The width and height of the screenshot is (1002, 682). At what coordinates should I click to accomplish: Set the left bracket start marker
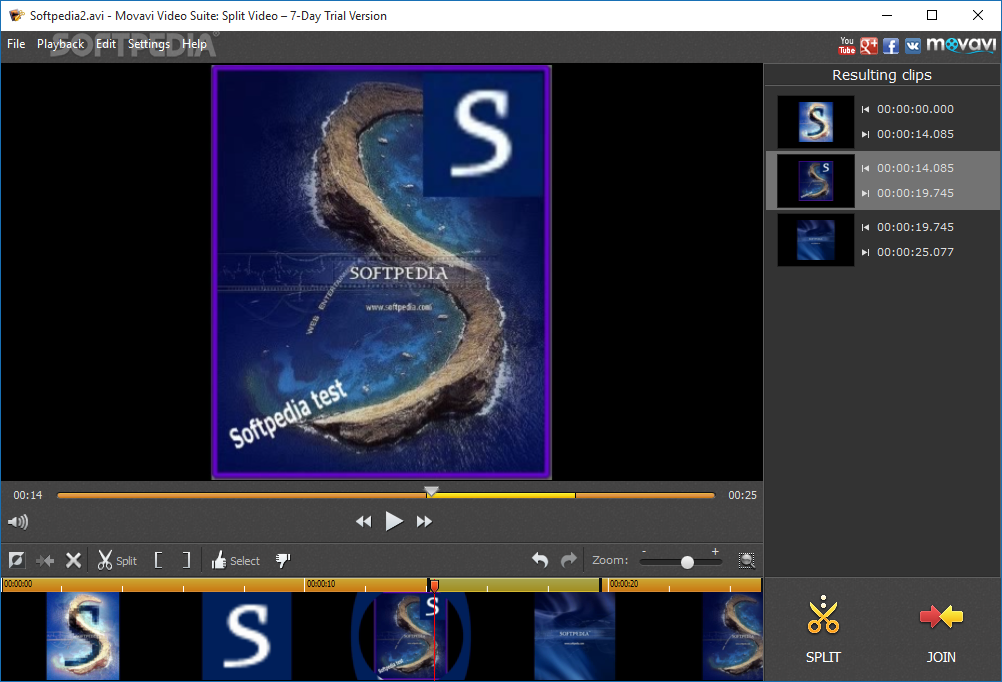pos(158,561)
